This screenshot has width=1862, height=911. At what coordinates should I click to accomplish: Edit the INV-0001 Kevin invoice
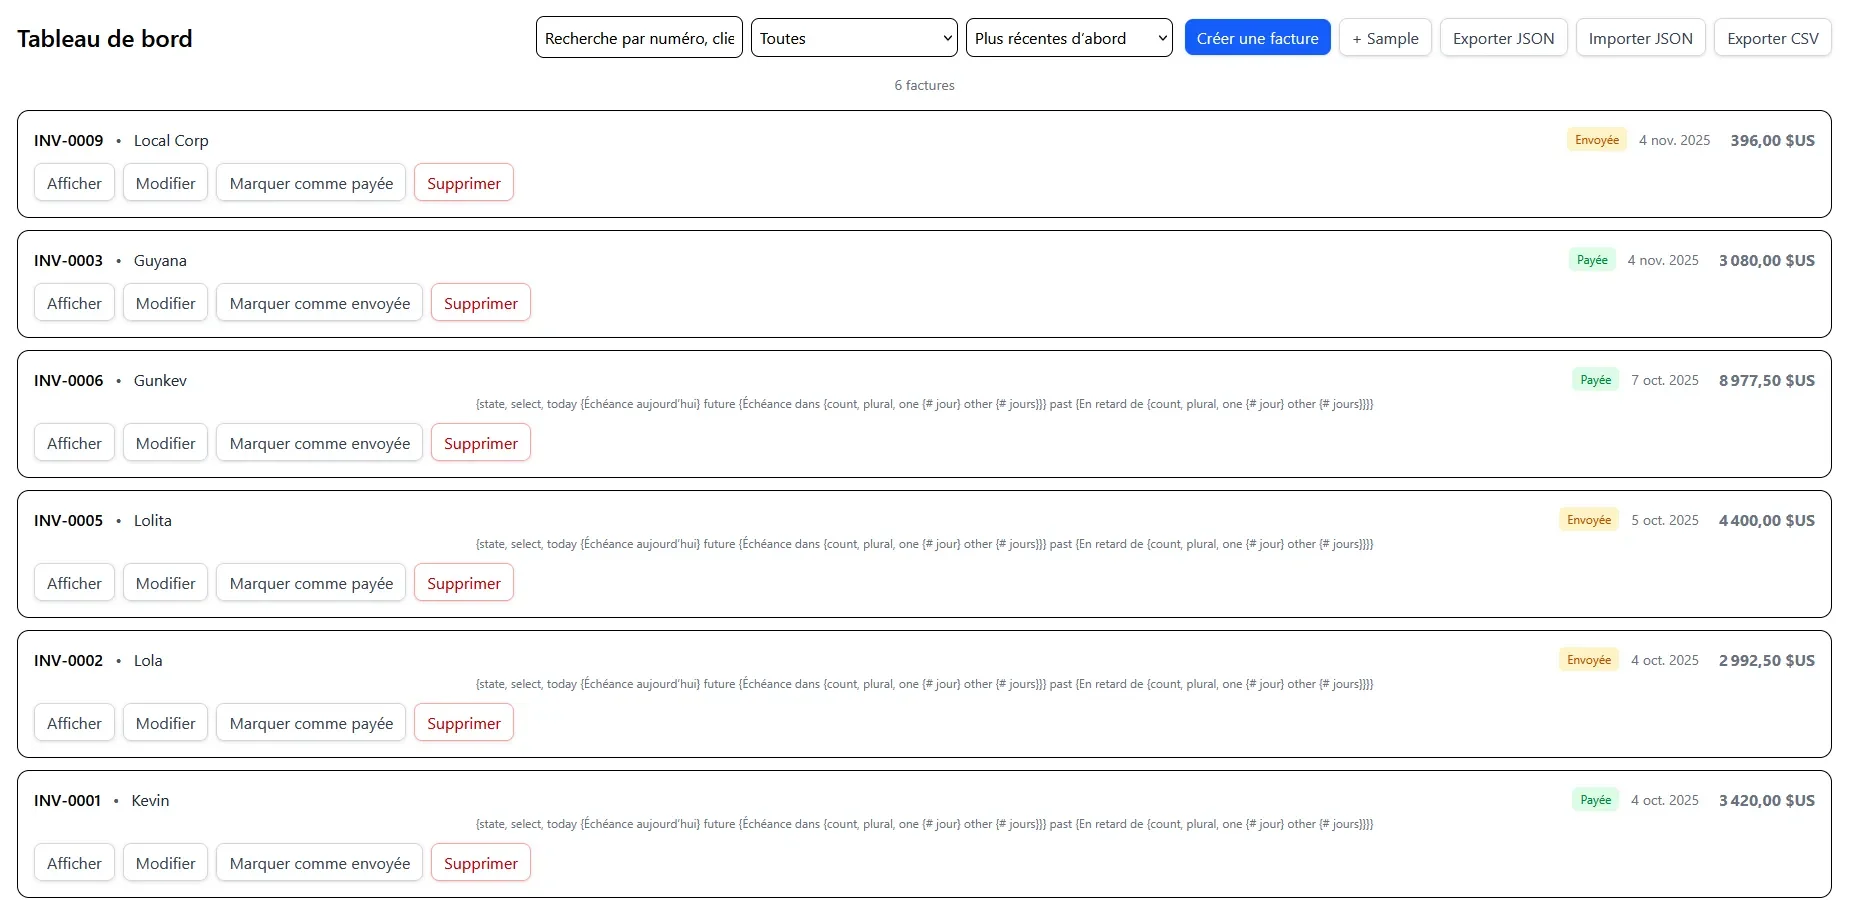click(165, 863)
